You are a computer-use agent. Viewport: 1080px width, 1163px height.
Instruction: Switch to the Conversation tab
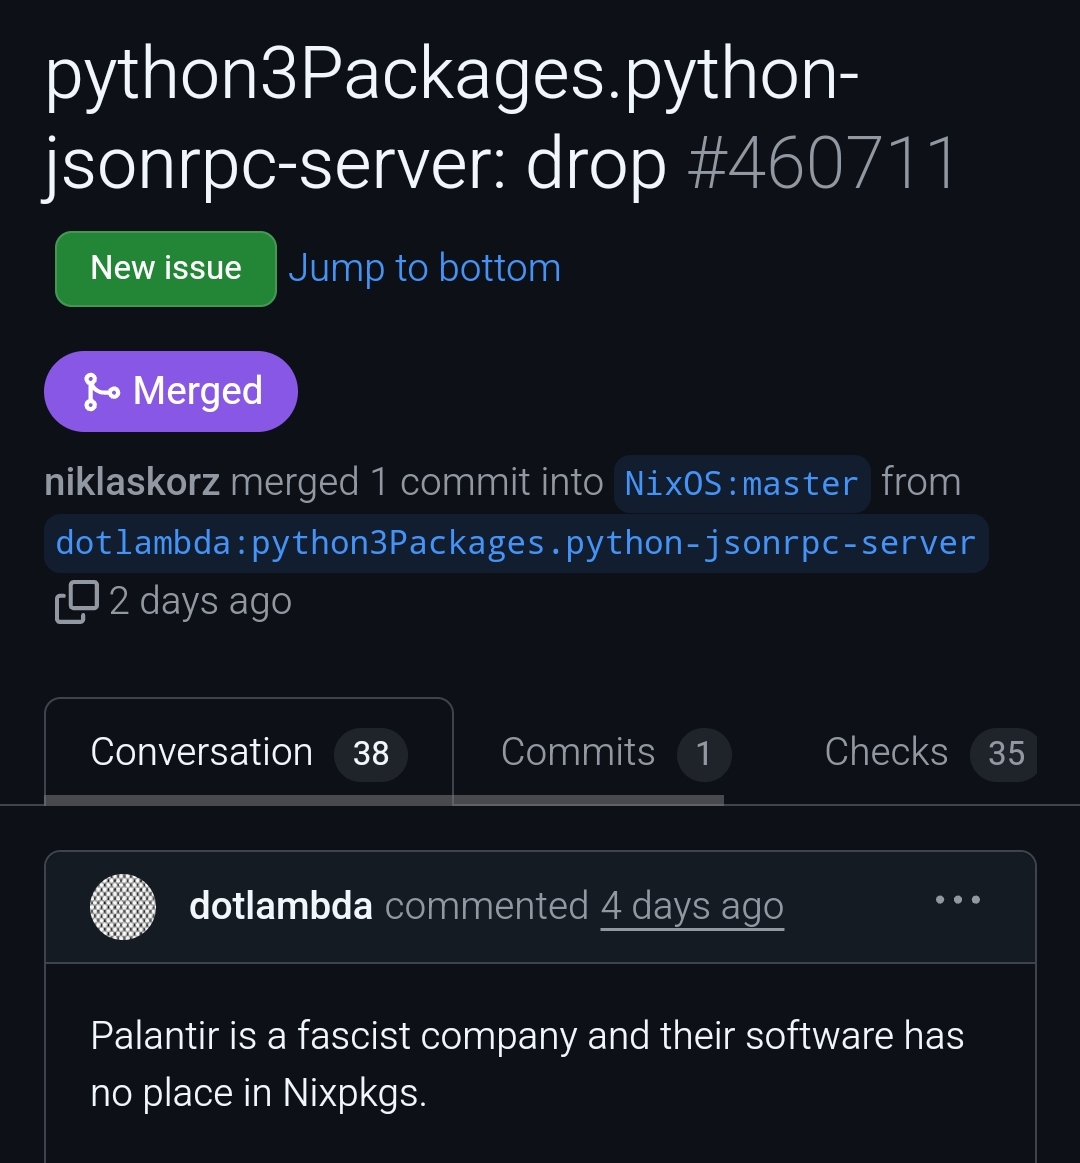pyautogui.click(x=202, y=752)
